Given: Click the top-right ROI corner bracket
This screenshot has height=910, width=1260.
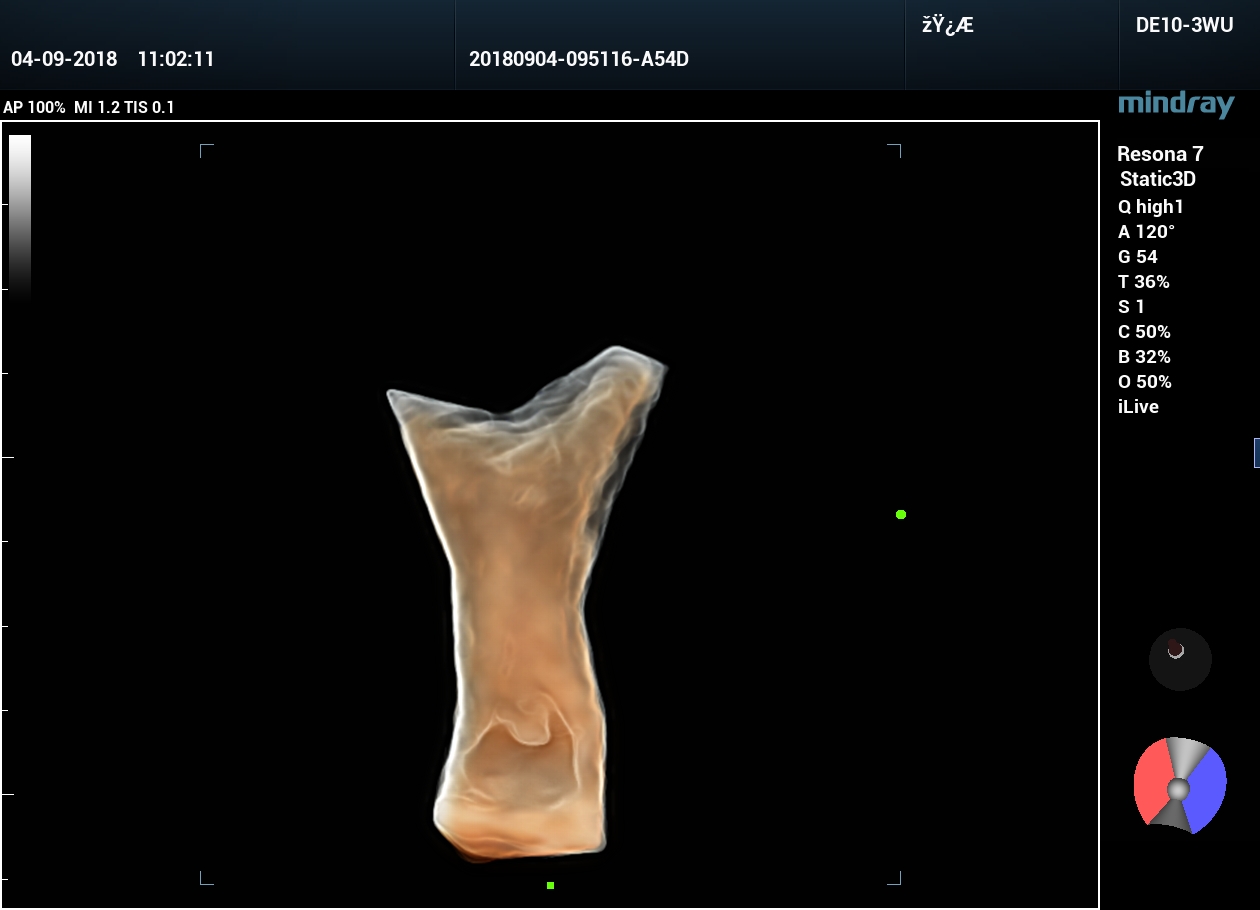Looking at the screenshot, I should (895, 150).
